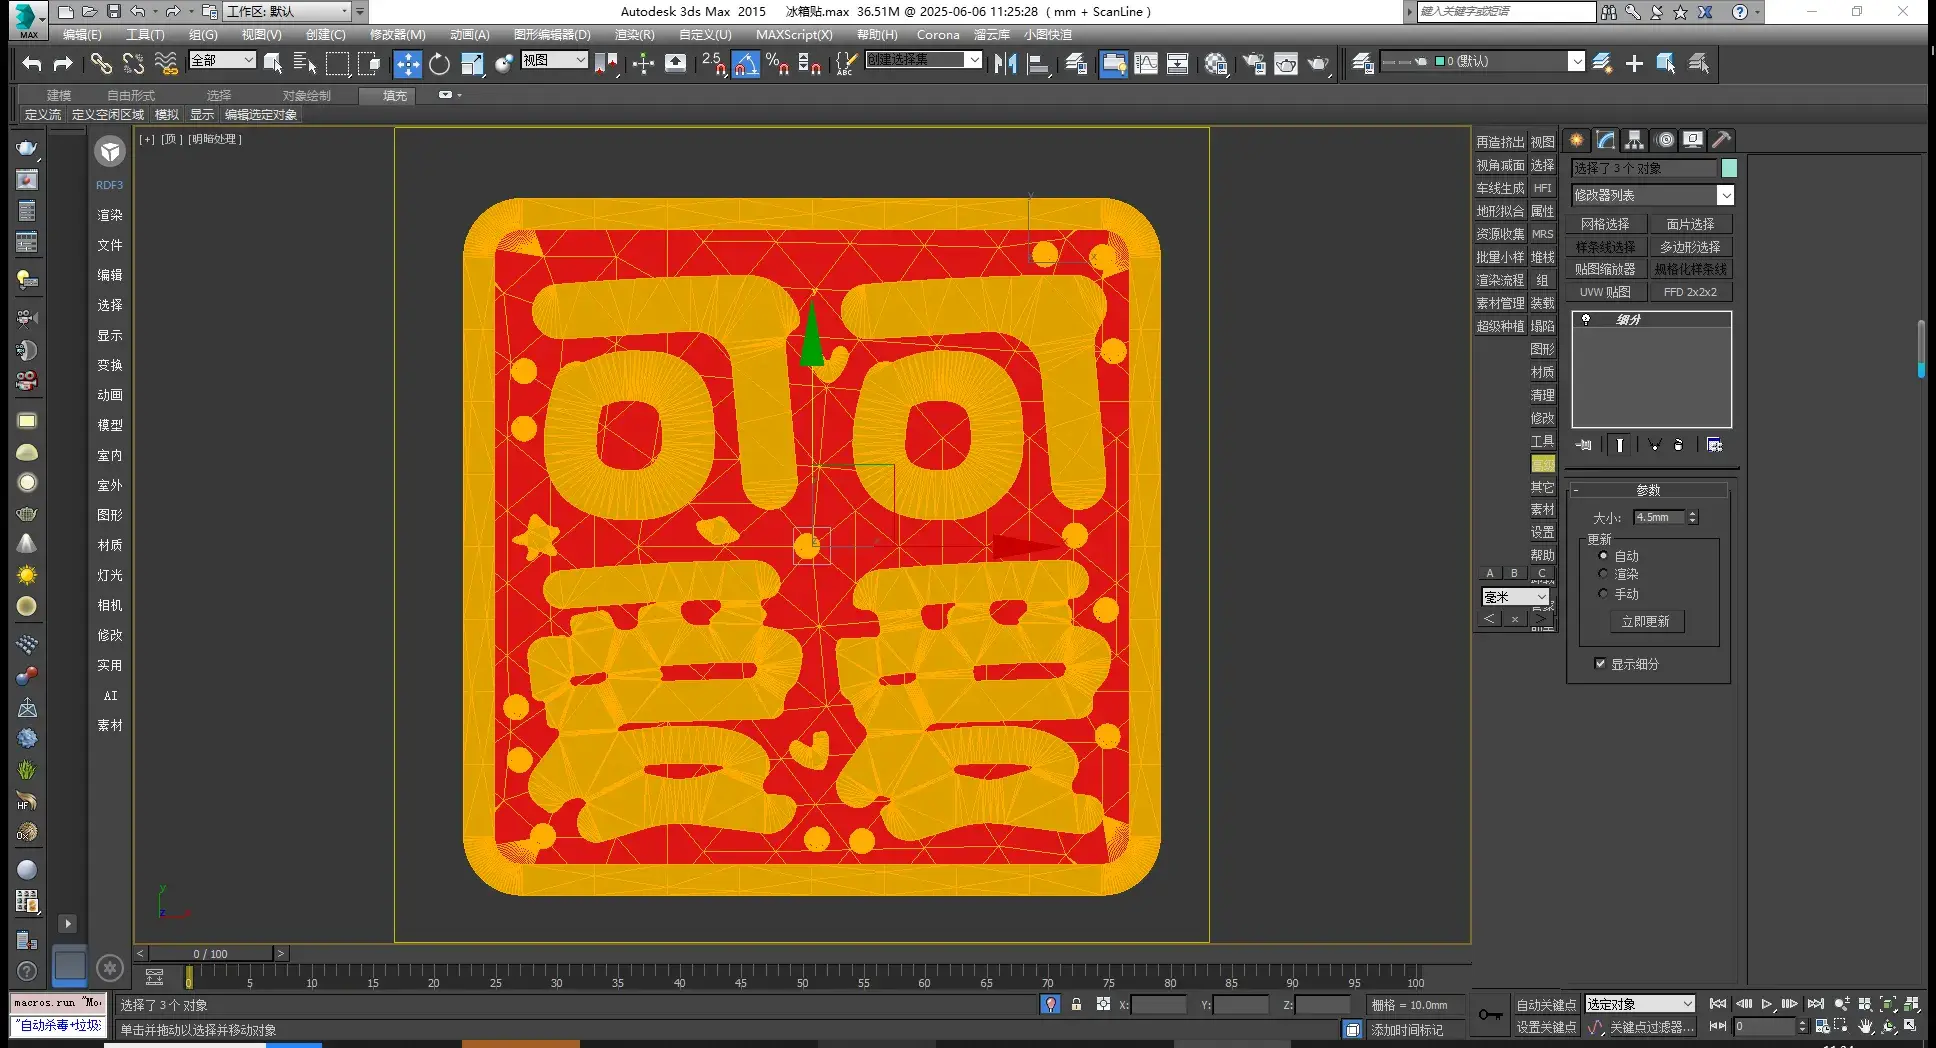The height and width of the screenshot is (1048, 1936).
Task: Open the Corona menu
Action: coord(938,34)
